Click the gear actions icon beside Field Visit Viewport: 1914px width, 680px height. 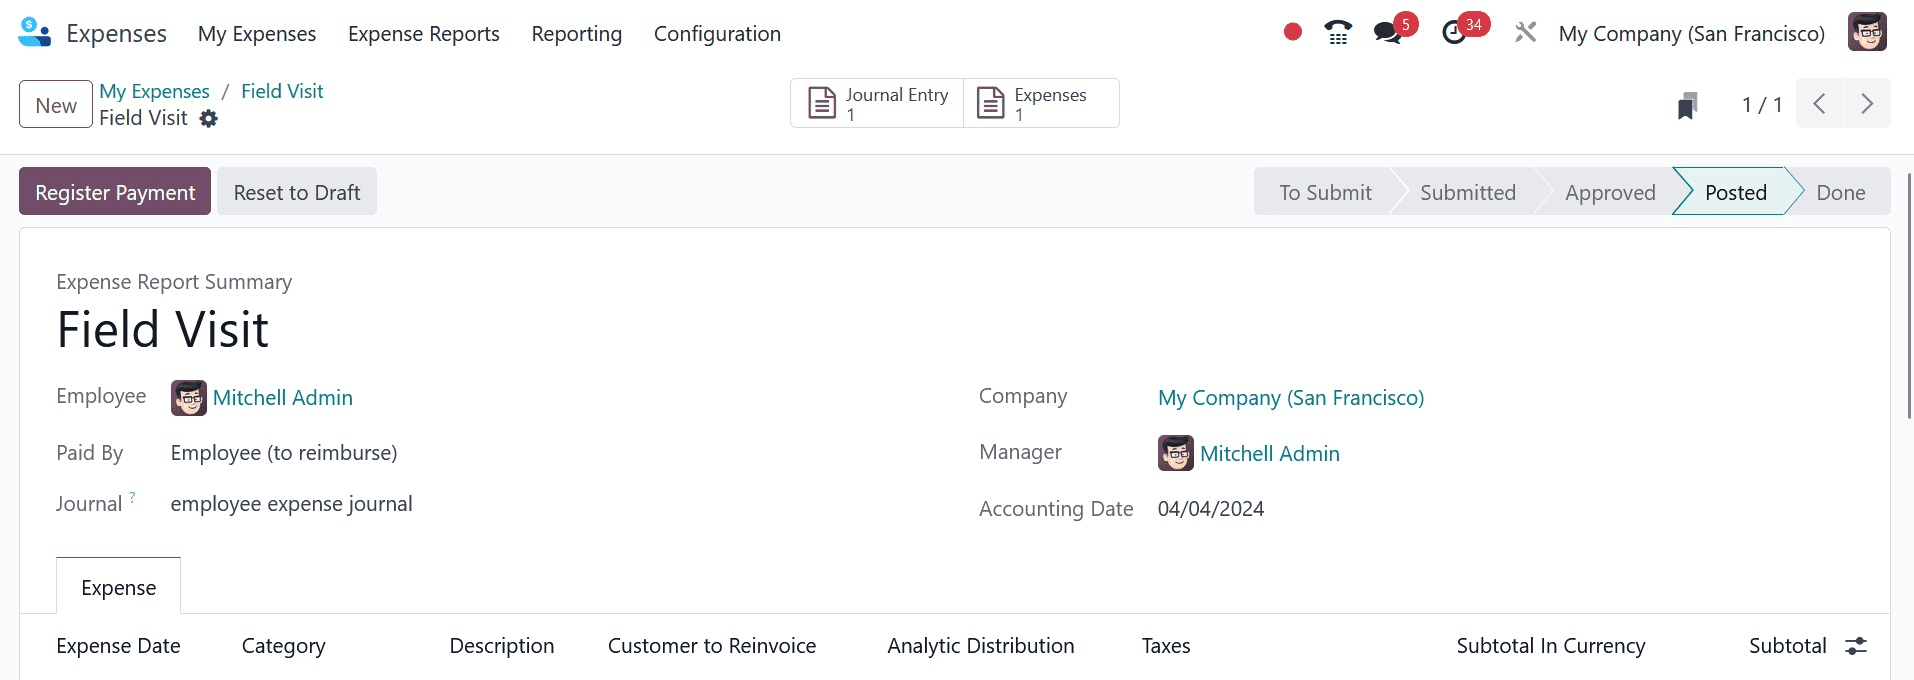click(208, 118)
